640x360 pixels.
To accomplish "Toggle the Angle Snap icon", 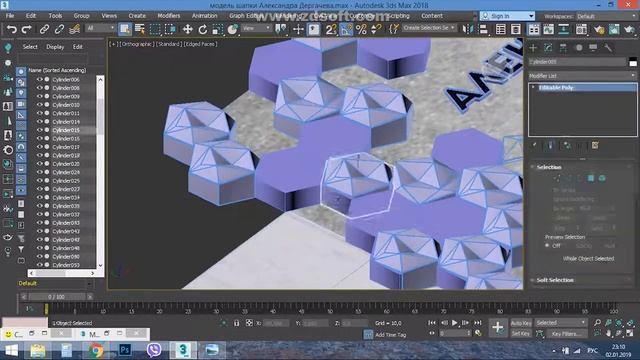I will (x=346, y=29).
